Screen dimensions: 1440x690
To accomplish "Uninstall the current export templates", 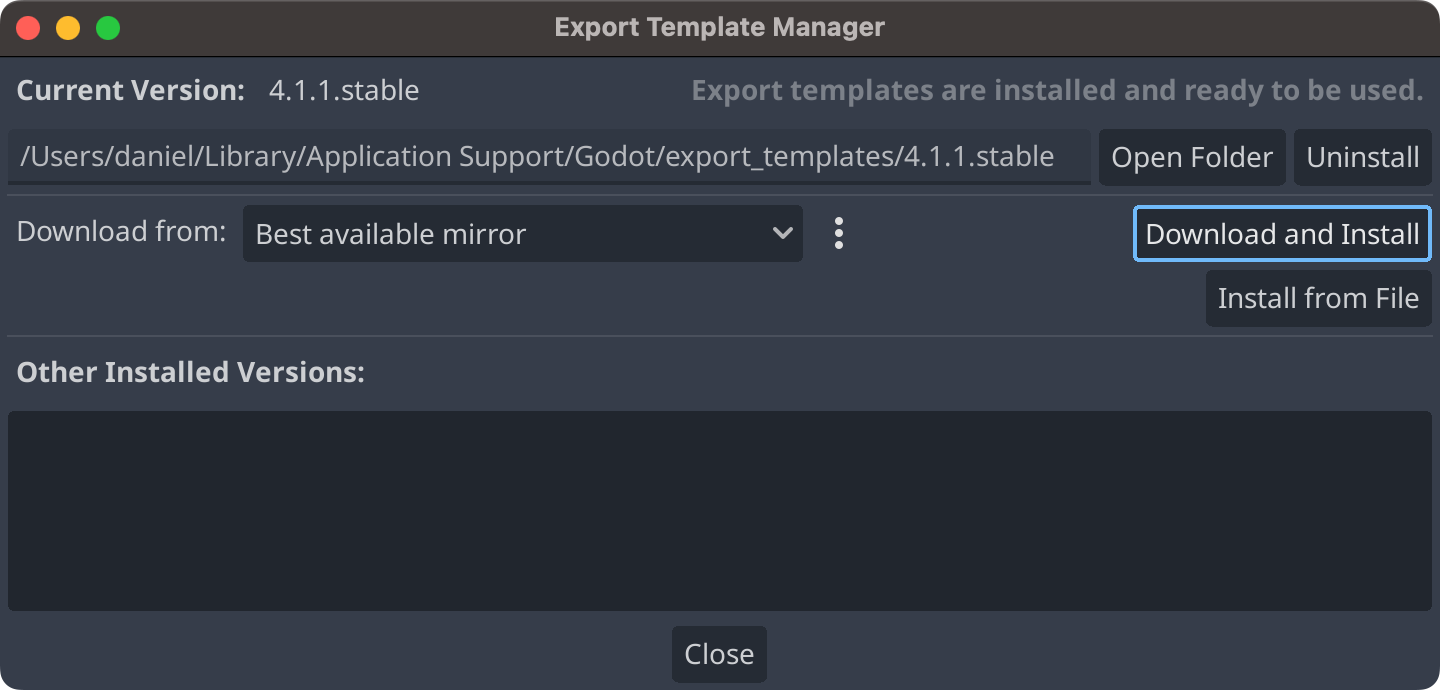I will click(x=1363, y=157).
